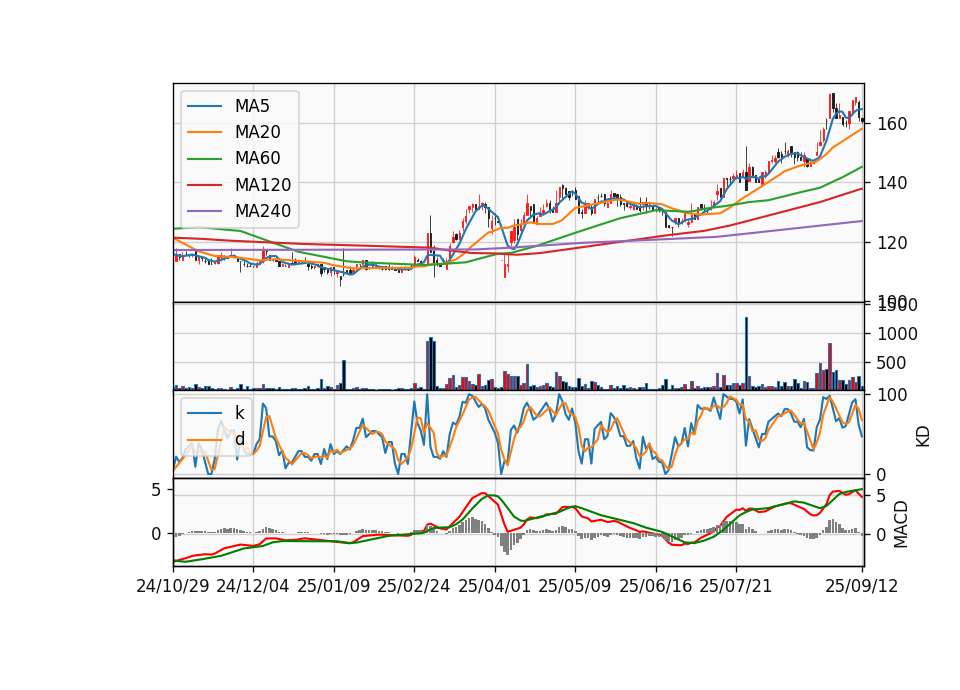This screenshot has height=690, width=960.
Task: Click the 160 price axis tick label
Action: coord(891,124)
